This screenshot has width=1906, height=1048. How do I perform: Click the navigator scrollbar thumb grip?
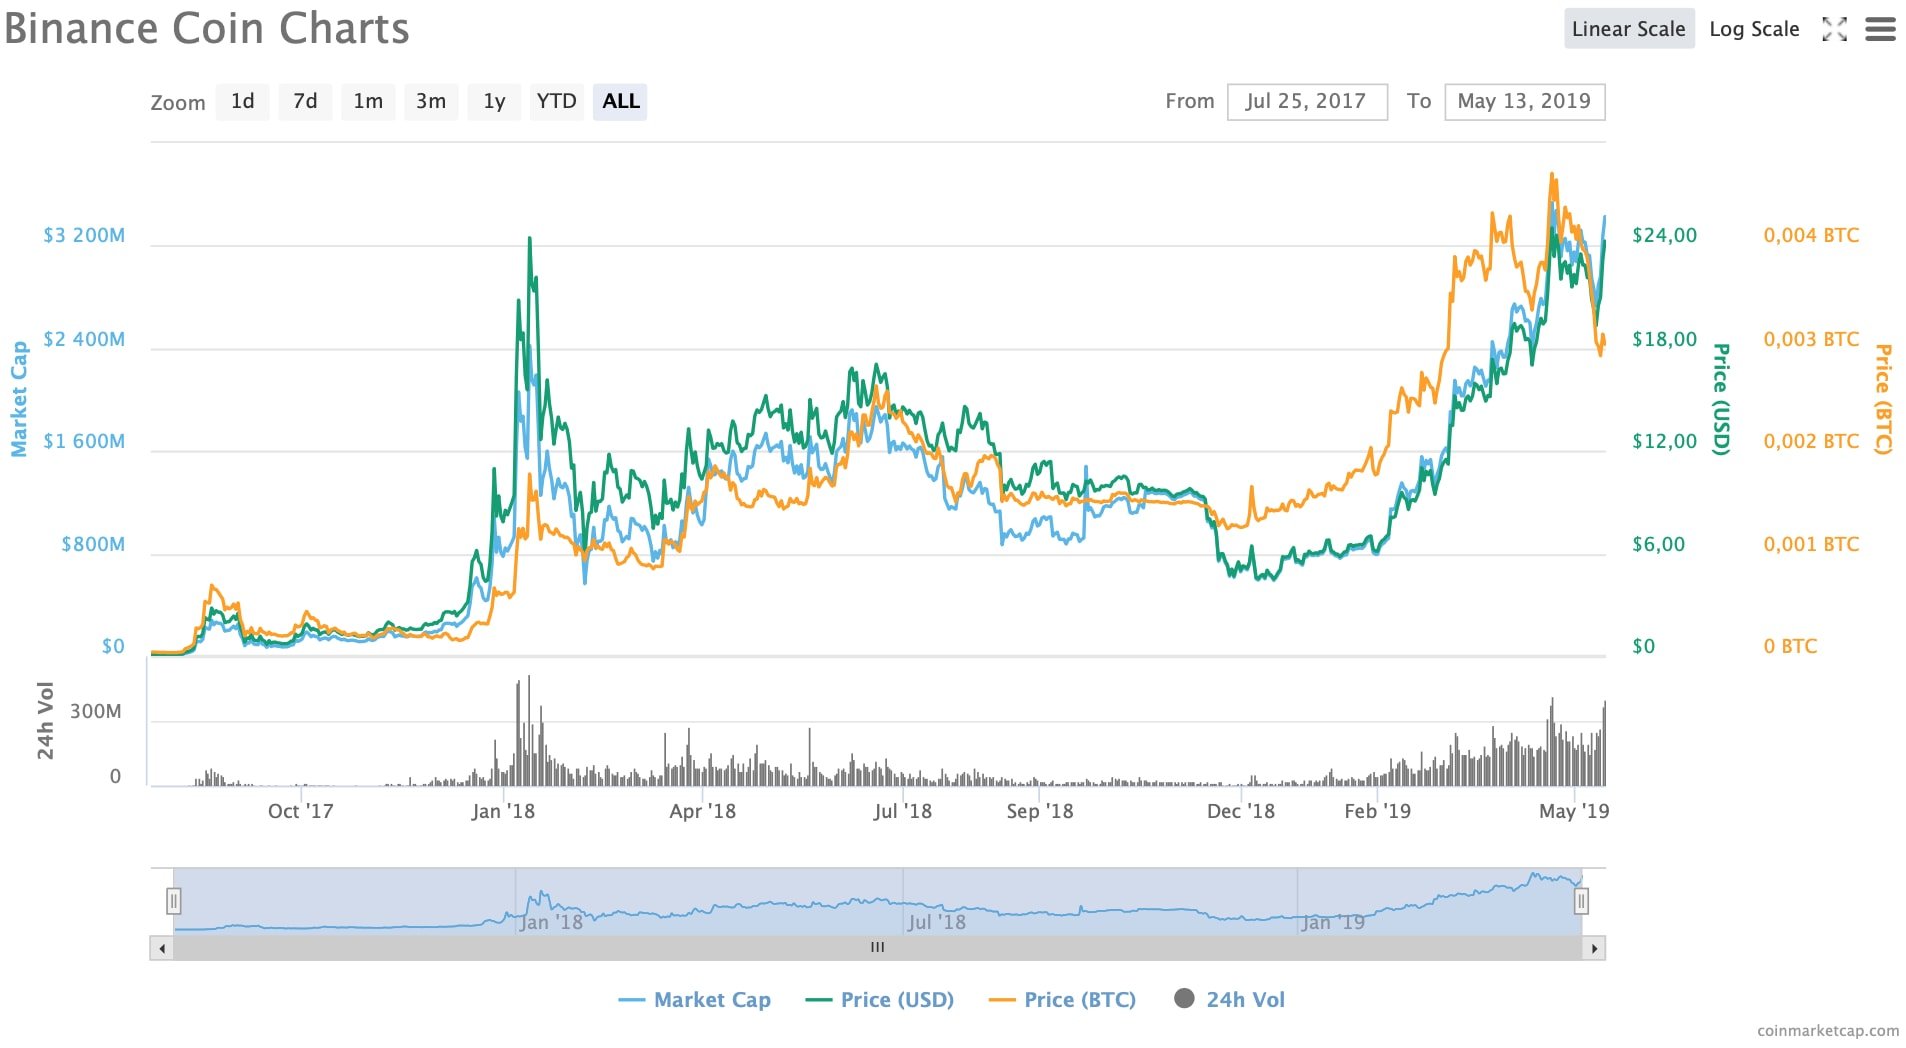(877, 948)
